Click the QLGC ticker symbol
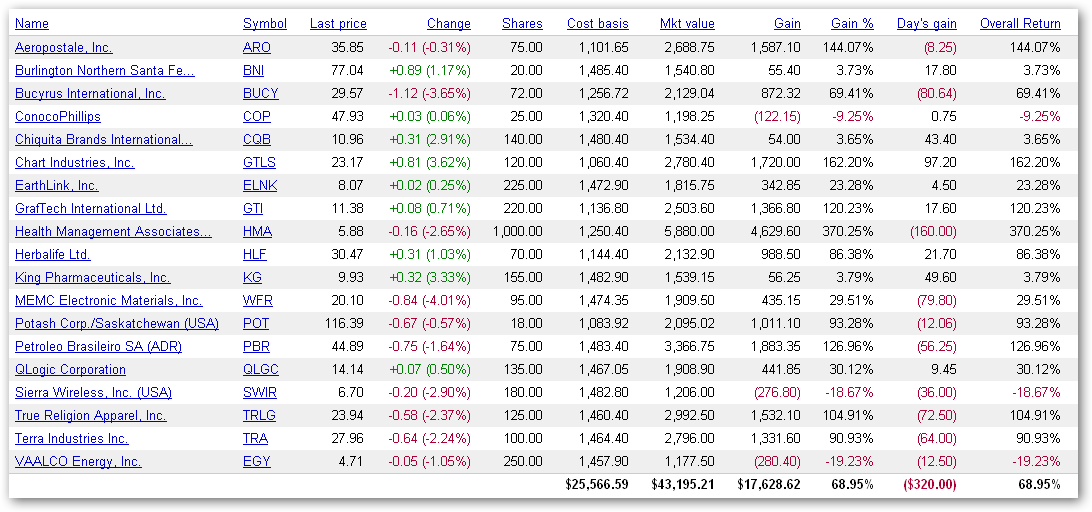Viewport: 1092px width, 512px height. point(261,369)
